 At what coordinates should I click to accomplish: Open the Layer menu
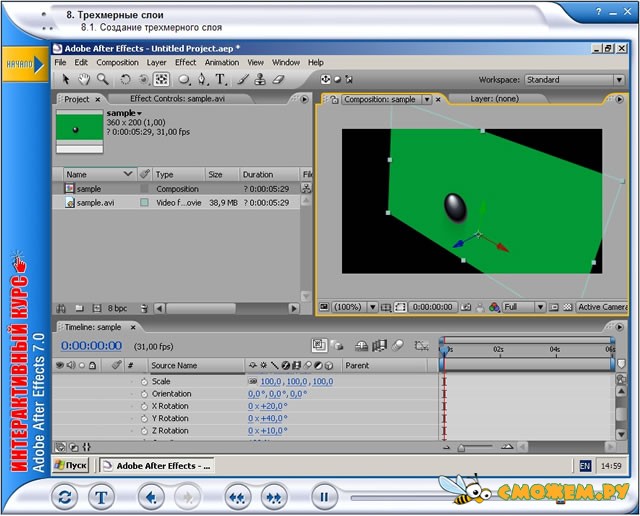click(156, 62)
